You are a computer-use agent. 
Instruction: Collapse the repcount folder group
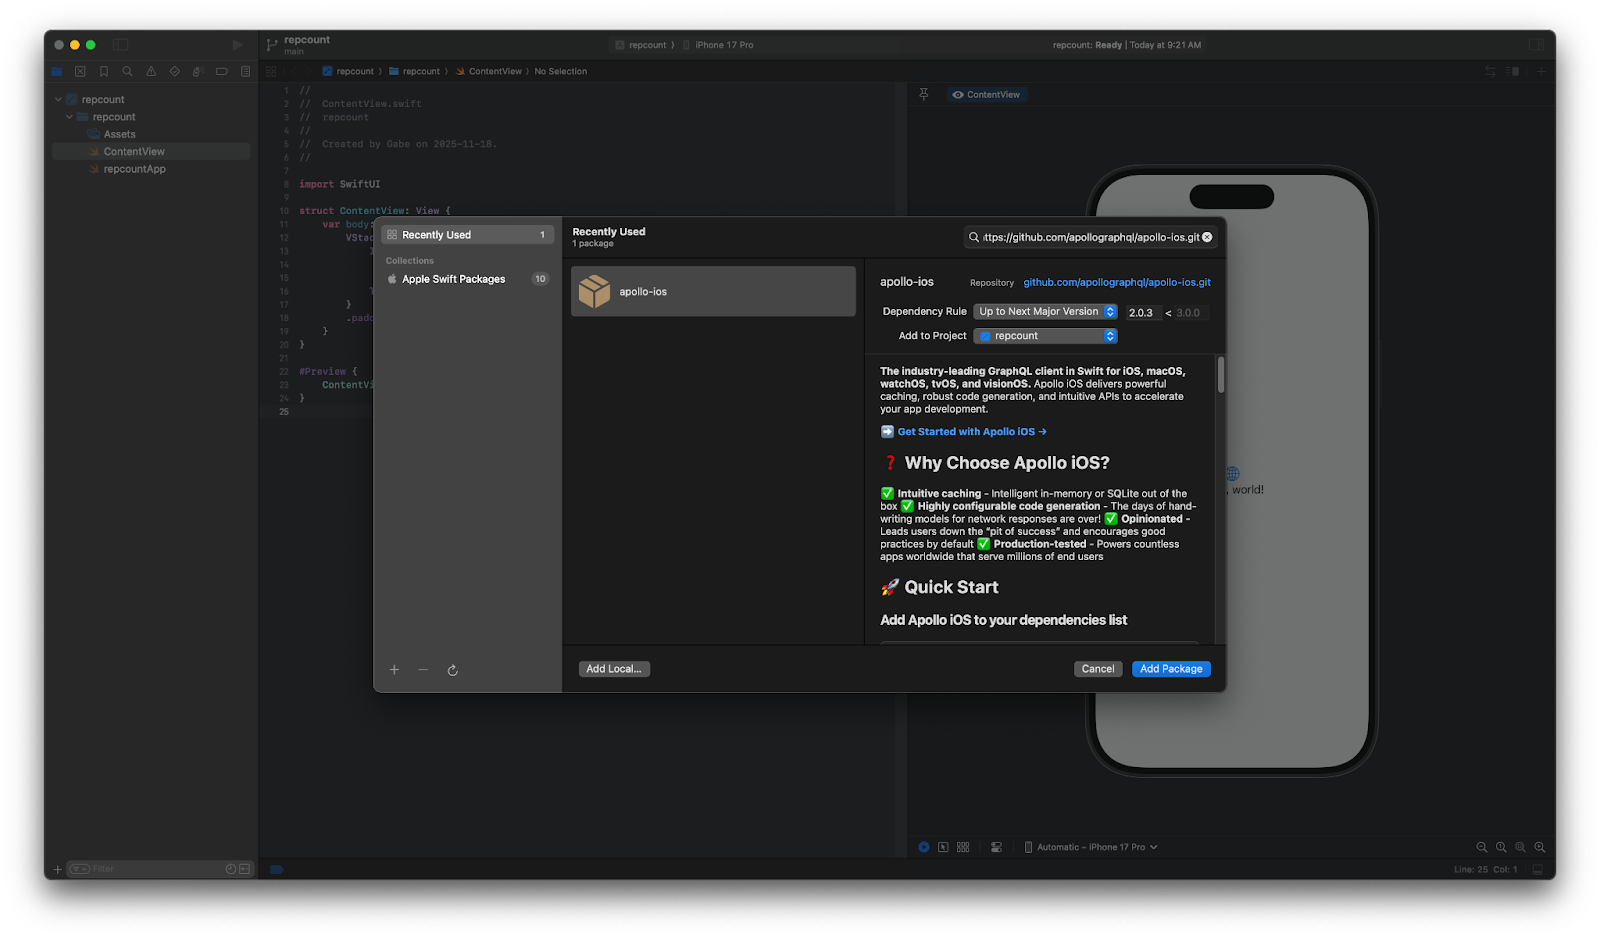pos(69,117)
